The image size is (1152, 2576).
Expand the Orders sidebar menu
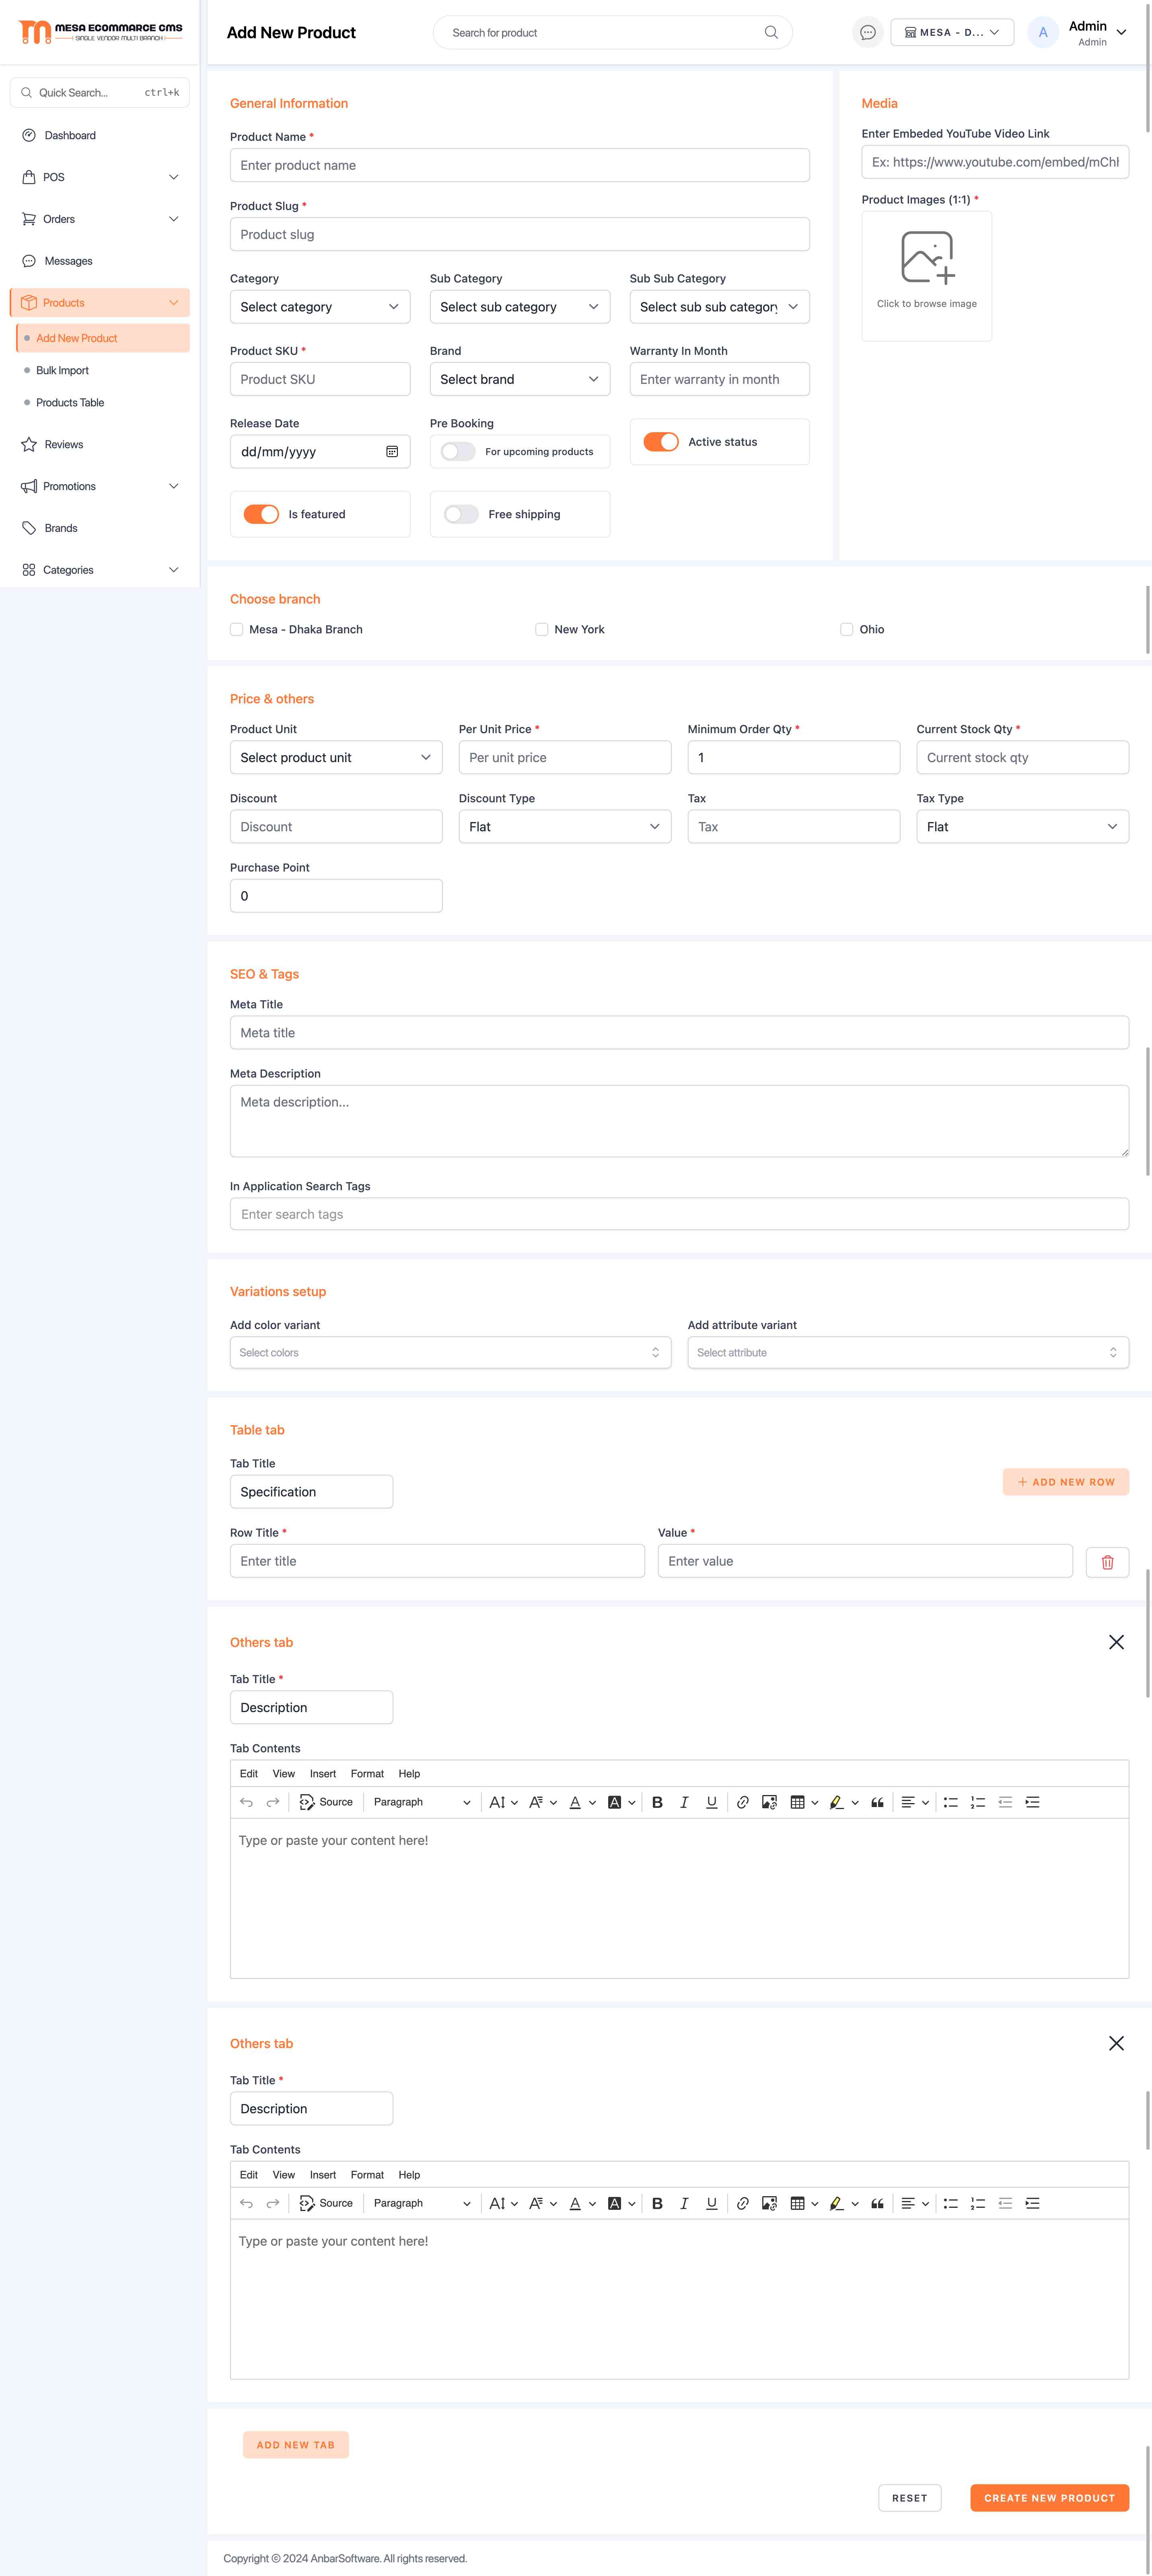coord(100,219)
